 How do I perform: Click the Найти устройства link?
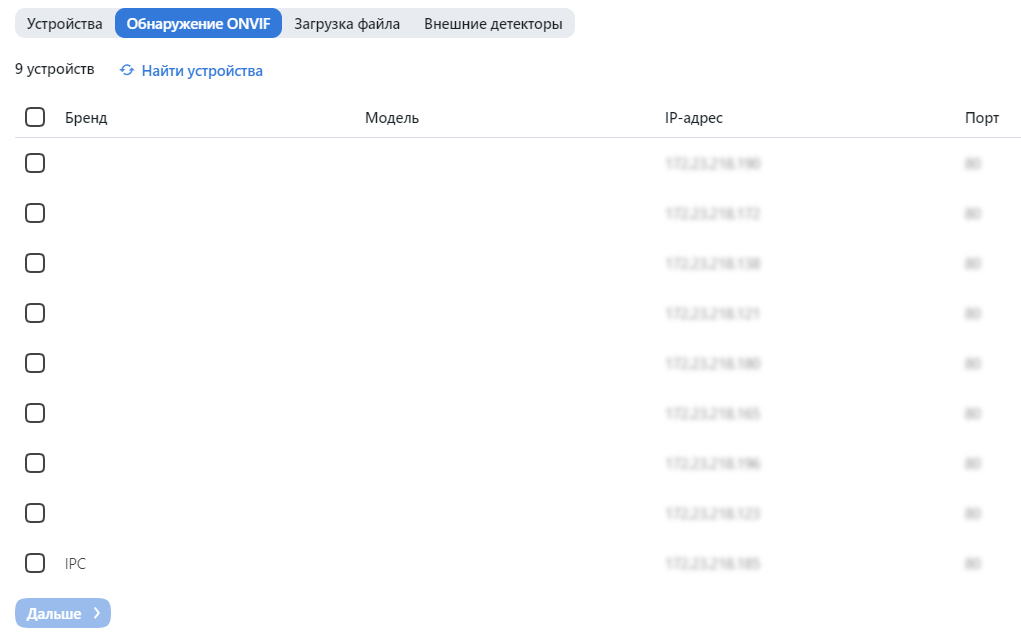(x=202, y=71)
